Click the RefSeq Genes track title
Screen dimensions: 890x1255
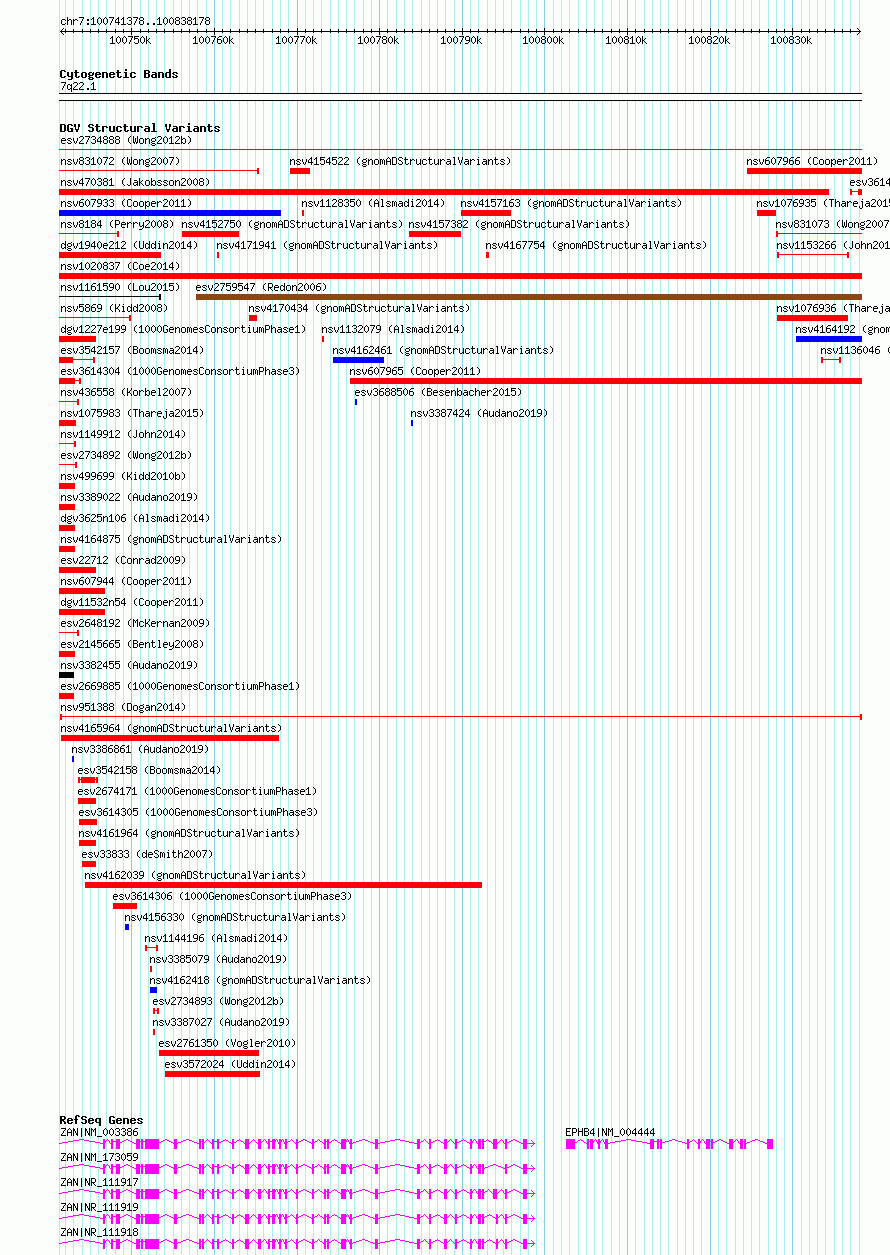pyautogui.click(x=101, y=1120)
